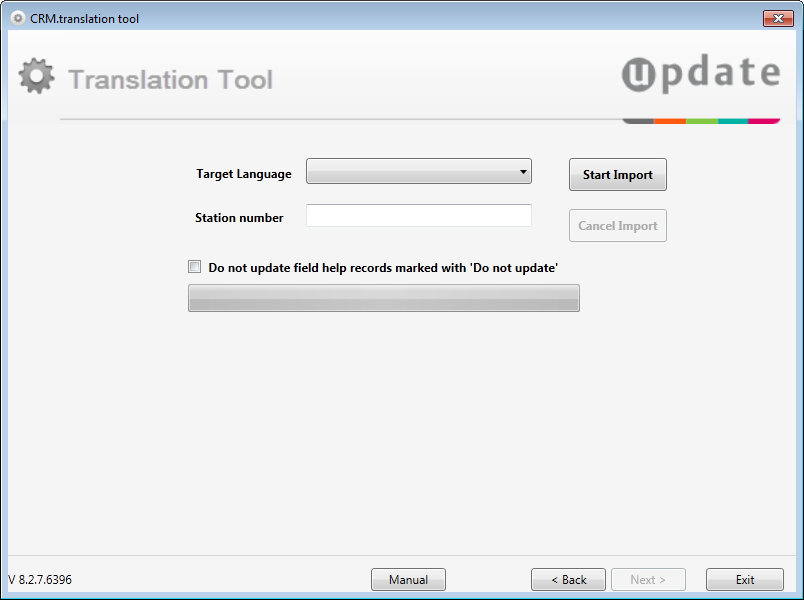Click the import progress bar

tap(384, 298)
